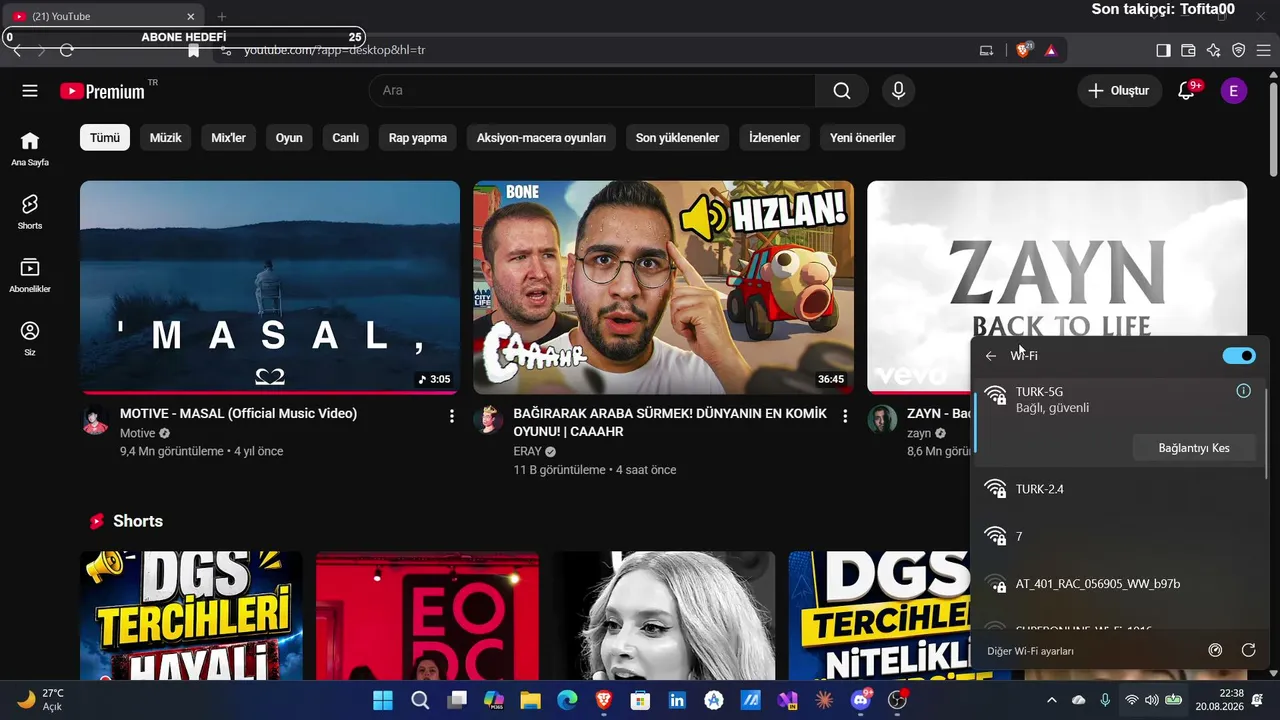Viewport: 1280px width, 720px height.
Task: Go to Ana Sayfa in the sidebar
Action: click(30, 148)
